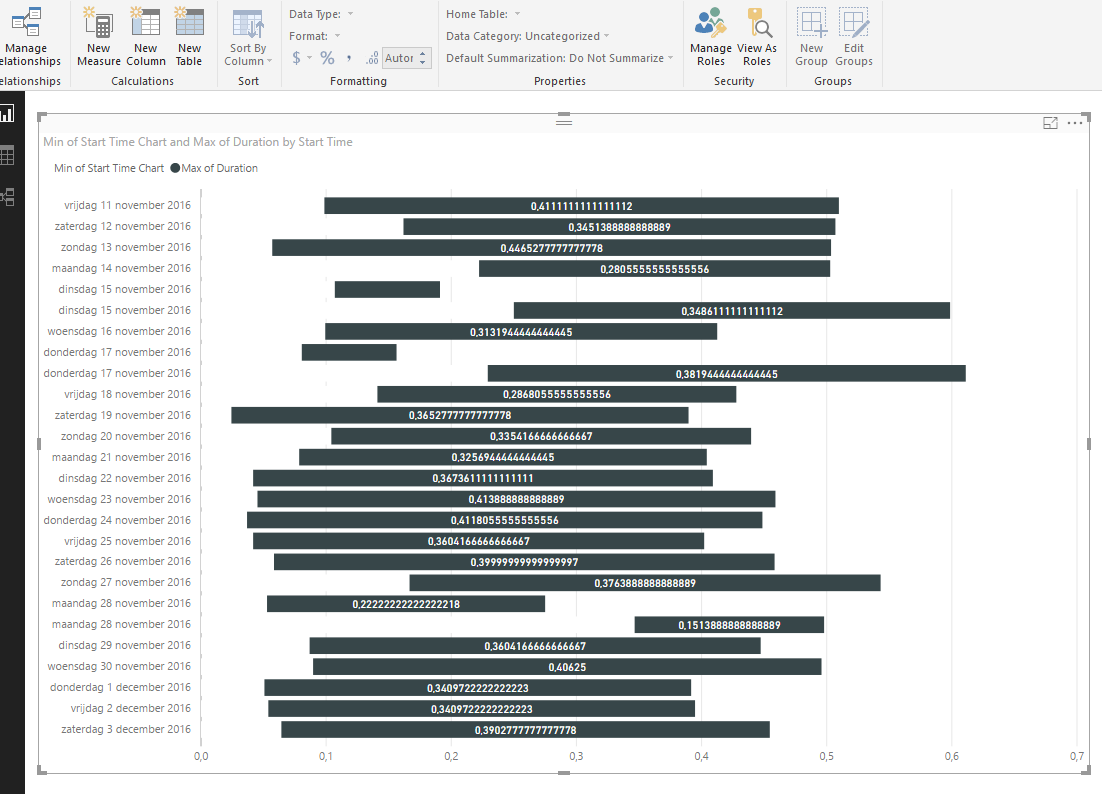Viewport: 1102px width, 794px height.
Task: Click Max of Duration legend marker
Action: pyautogui.click(x=175, y=168)
